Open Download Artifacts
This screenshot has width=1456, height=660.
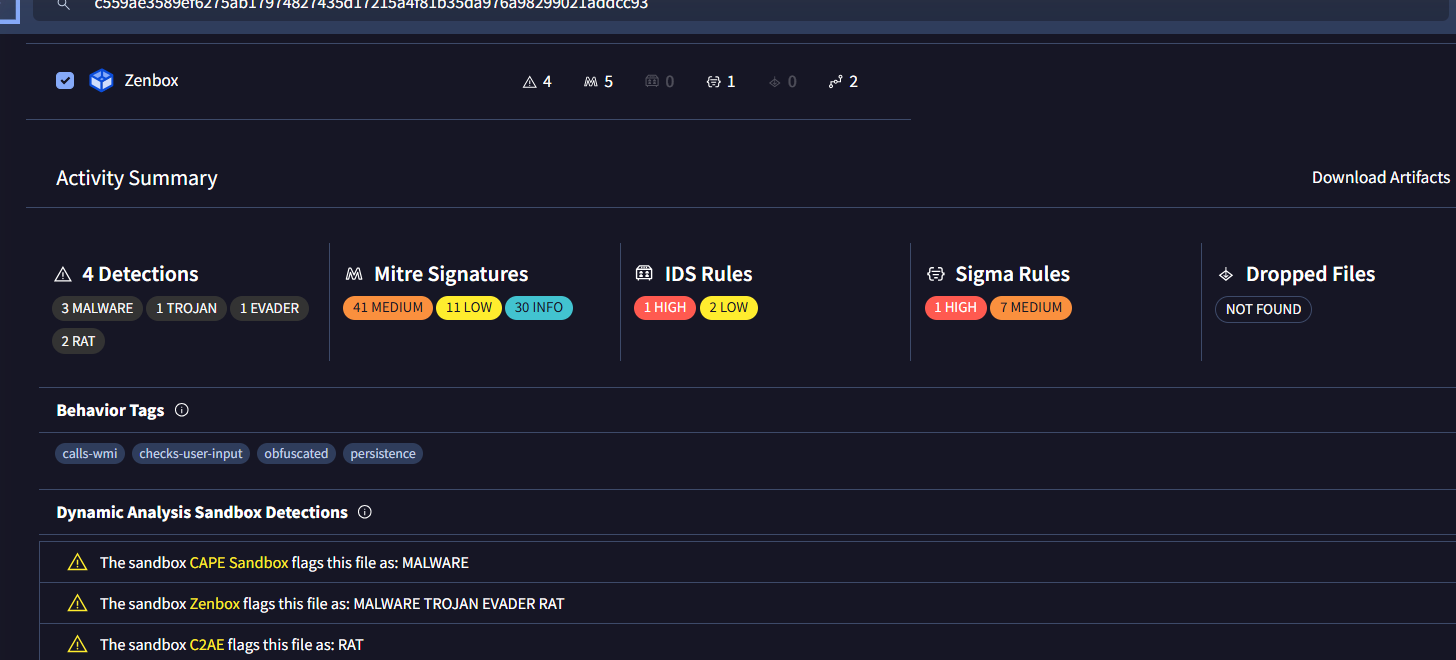tap(1381, 177)
